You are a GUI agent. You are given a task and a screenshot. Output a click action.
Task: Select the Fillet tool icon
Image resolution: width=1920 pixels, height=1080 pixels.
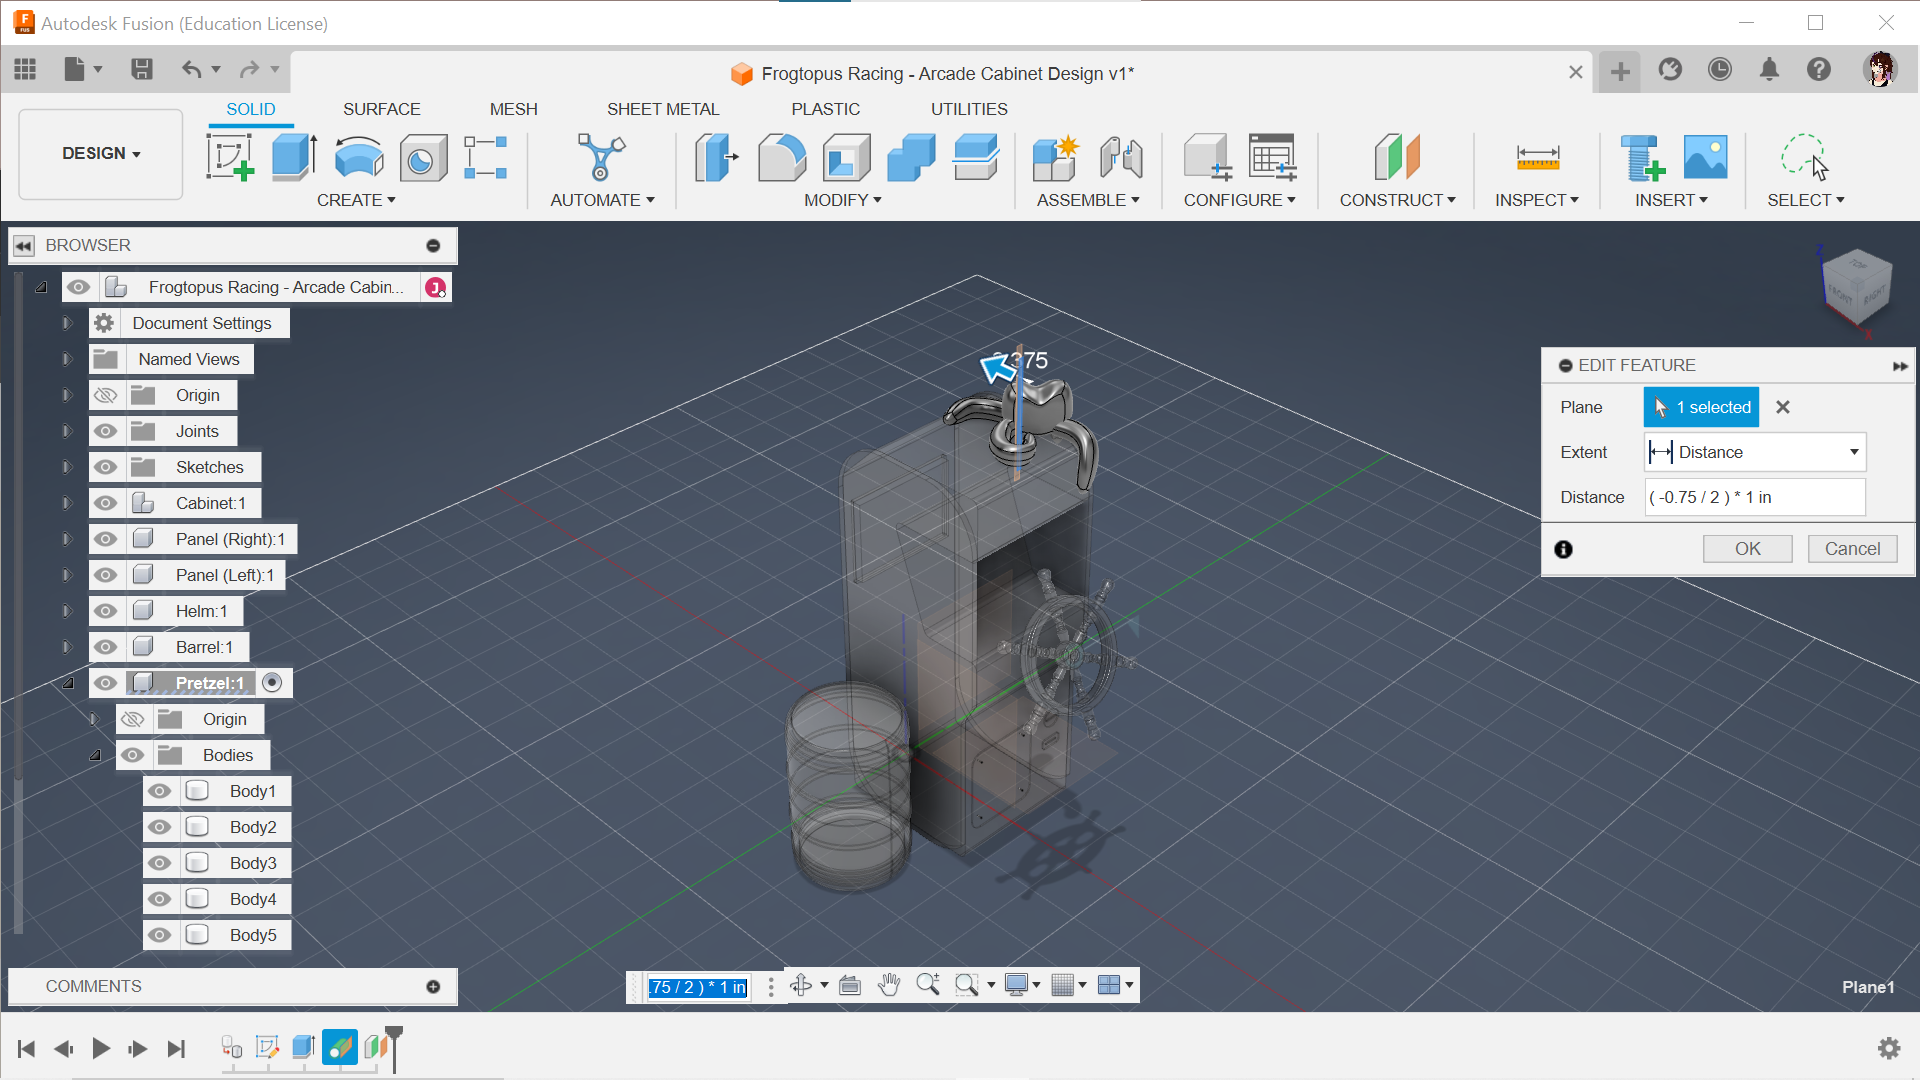pyautogui.click(x=781, y=158)
